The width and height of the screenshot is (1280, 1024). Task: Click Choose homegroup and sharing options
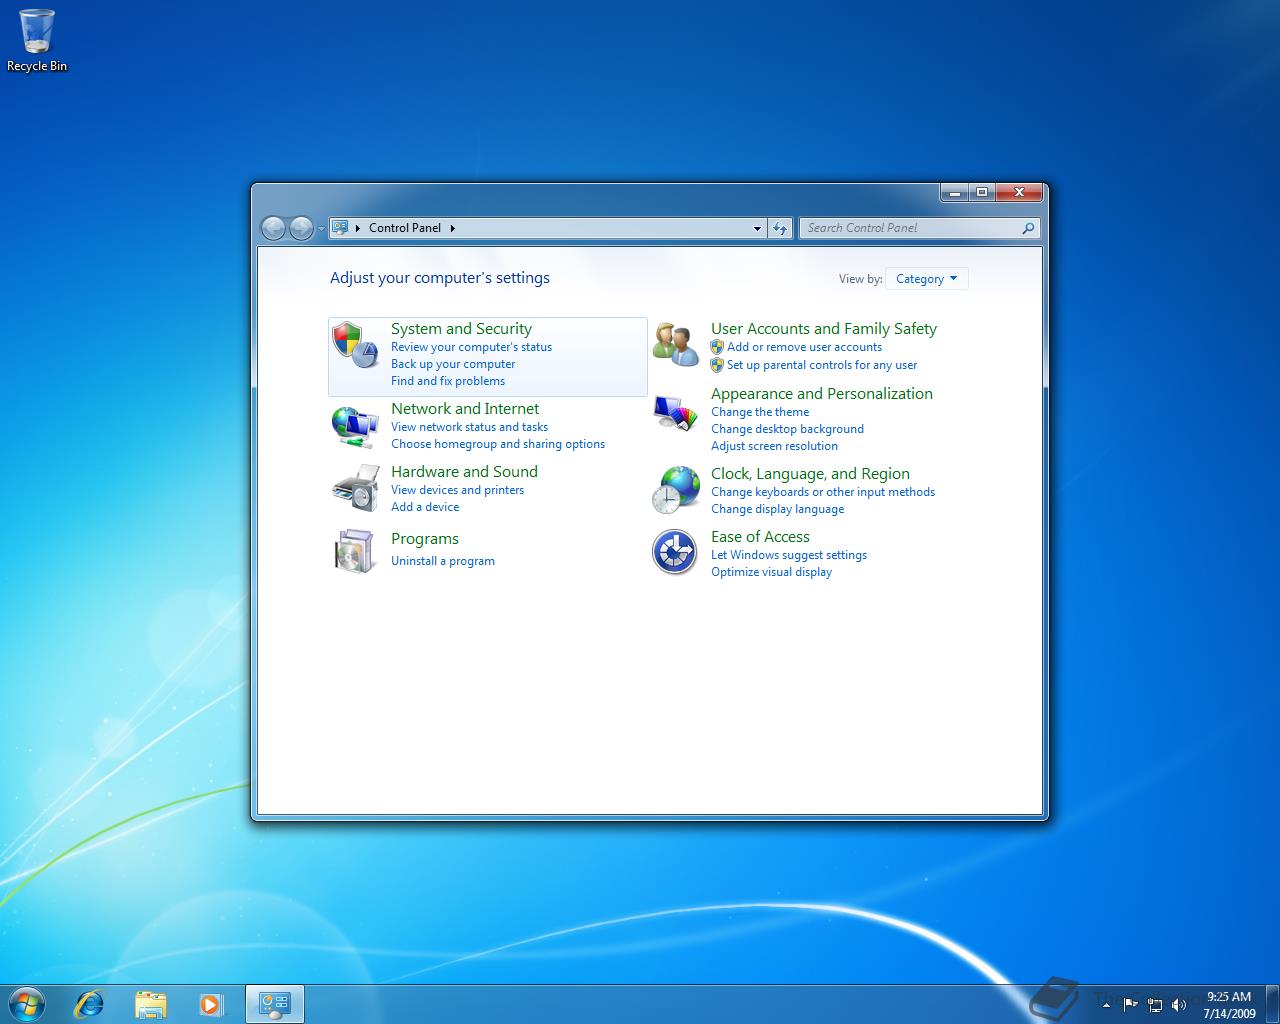[x=498, y=444]
